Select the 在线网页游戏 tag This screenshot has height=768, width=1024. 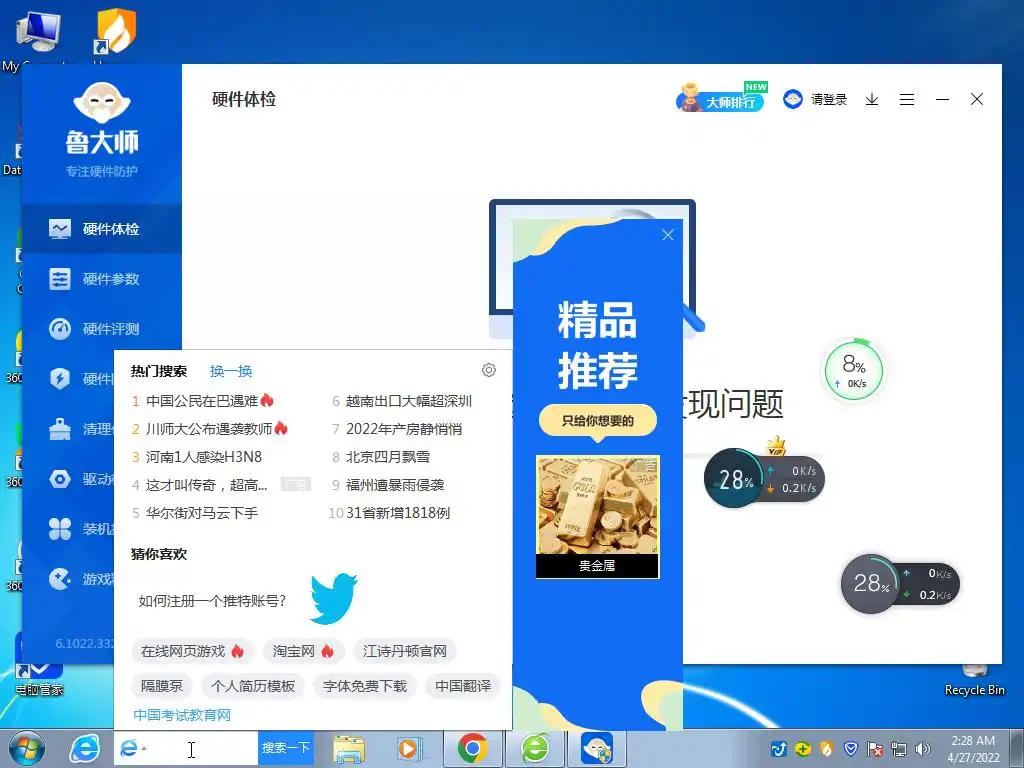192,651
